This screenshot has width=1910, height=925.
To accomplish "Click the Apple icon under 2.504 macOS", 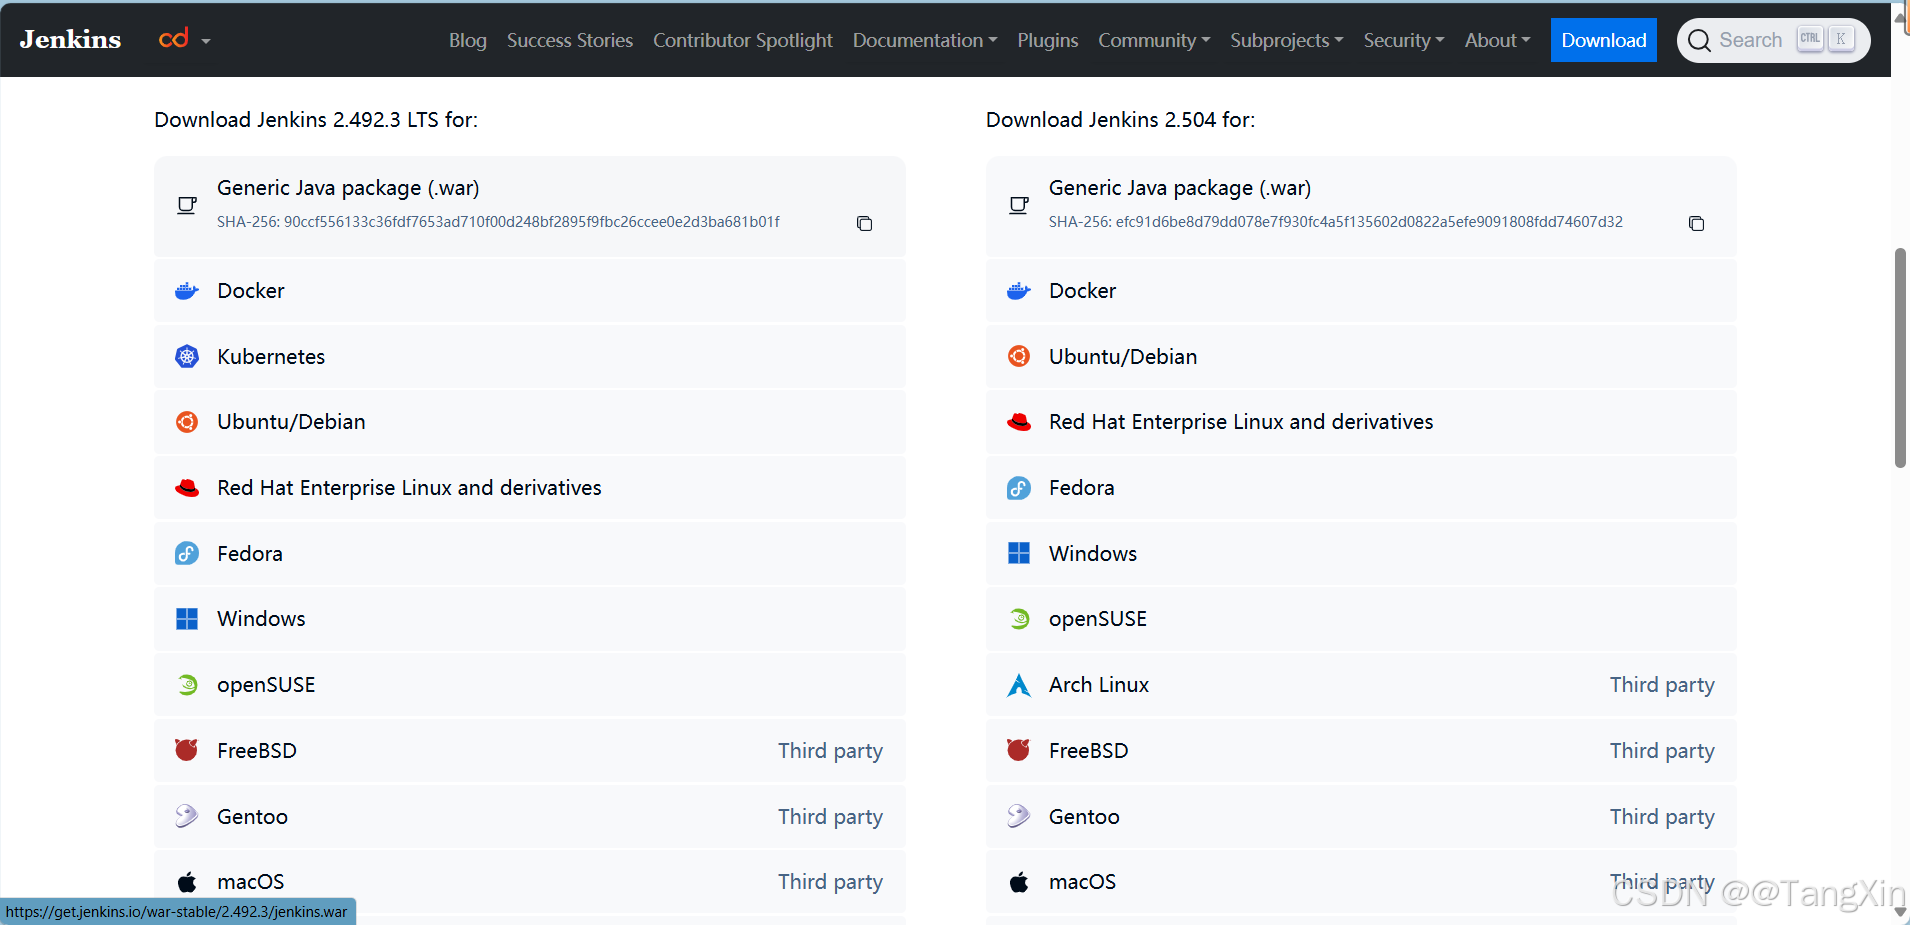I will (x=1019, y=882).
